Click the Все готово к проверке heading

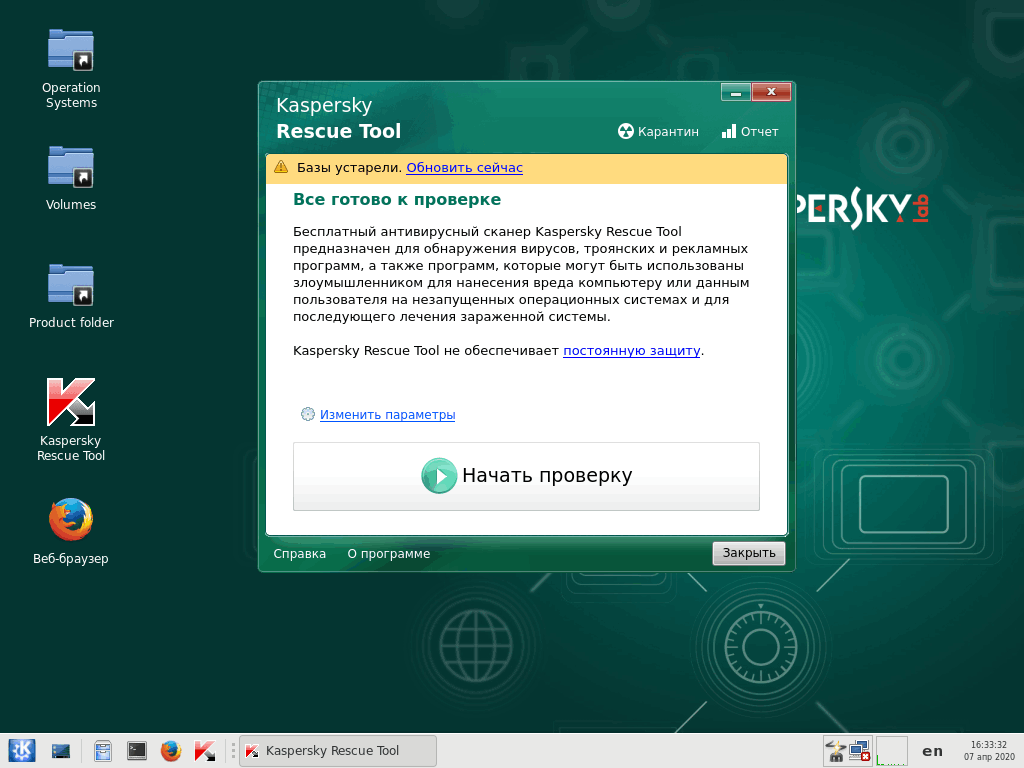[x=397, y=200]
